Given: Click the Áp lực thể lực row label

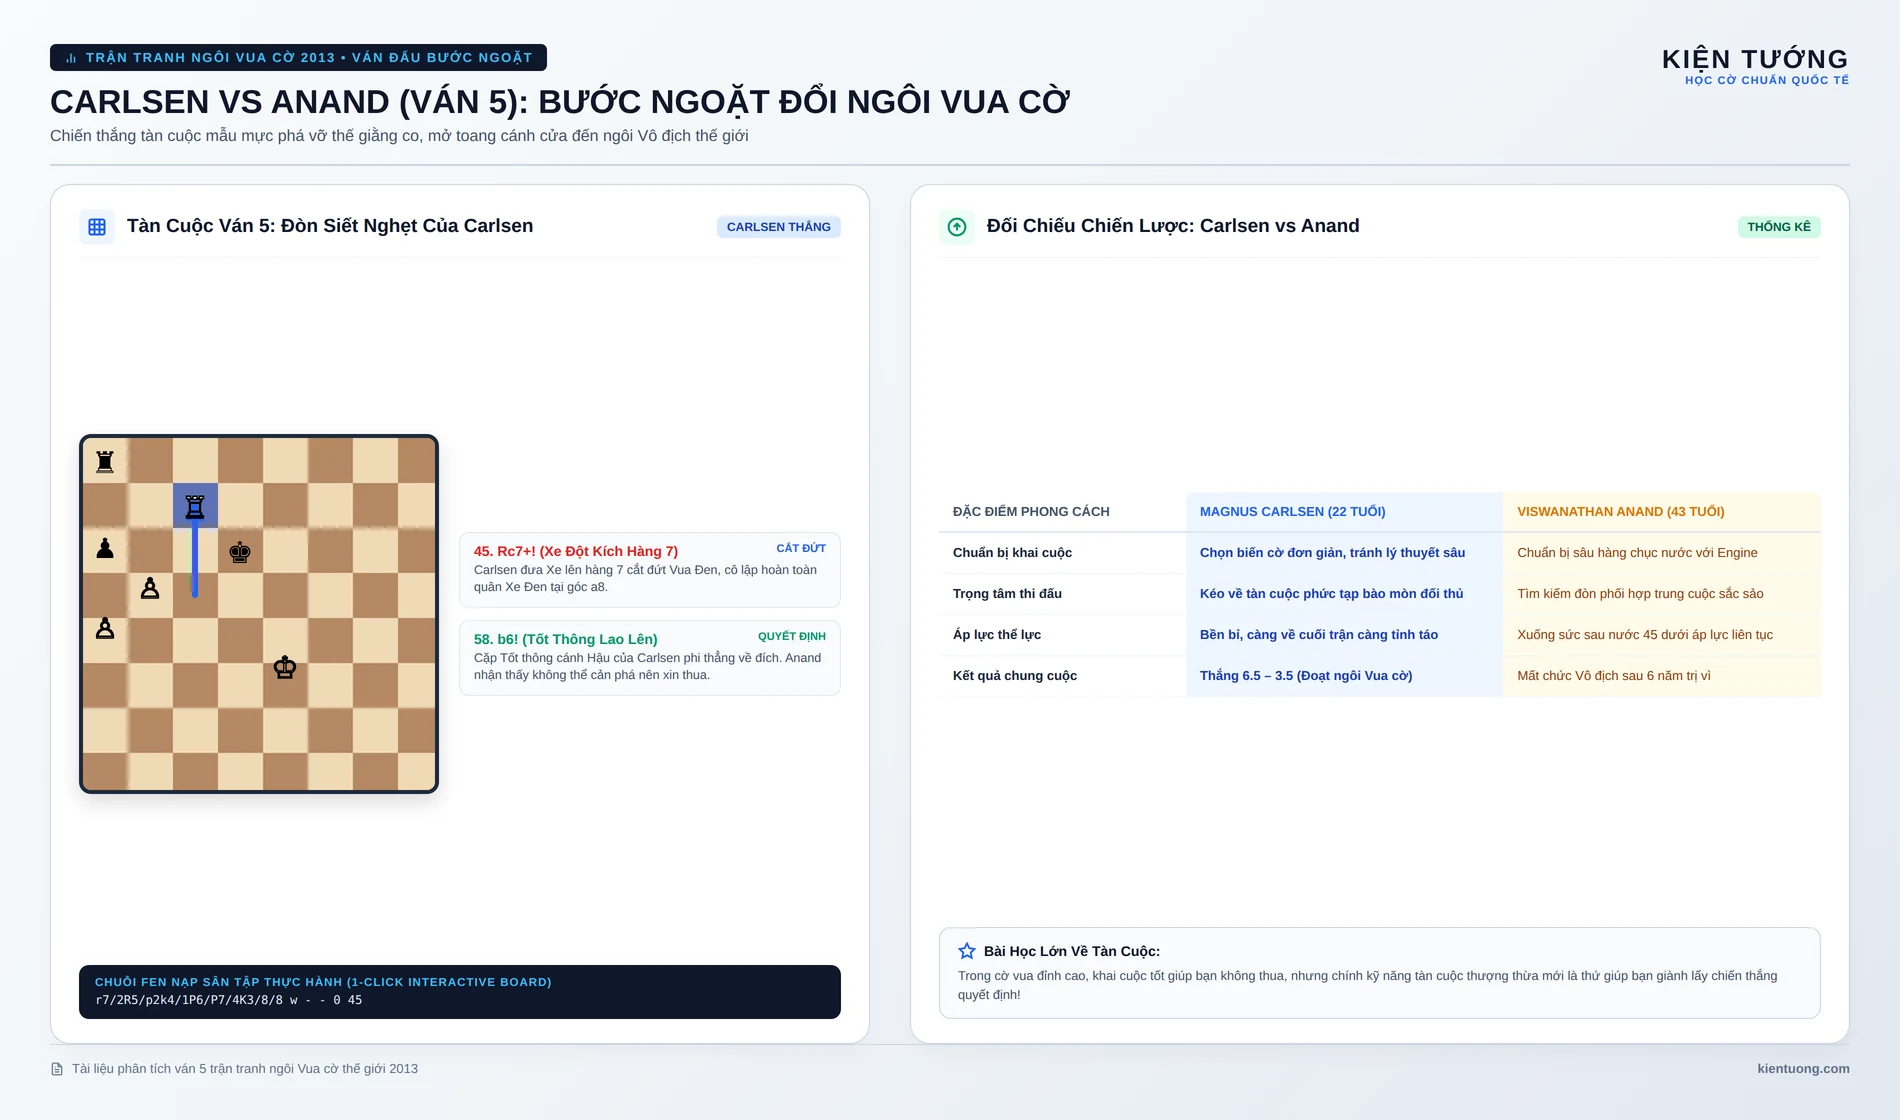Looking at the screenshot, I should (997, 635).
